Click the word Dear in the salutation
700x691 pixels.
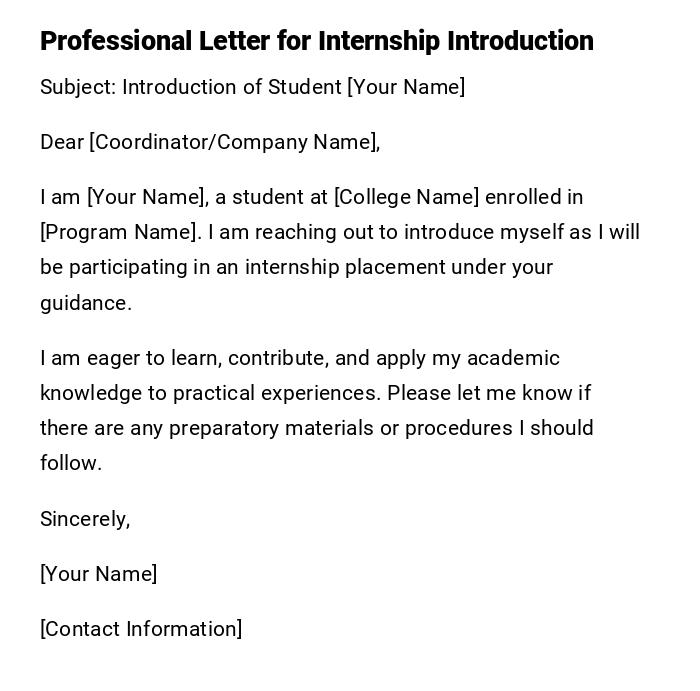[62, 142]
